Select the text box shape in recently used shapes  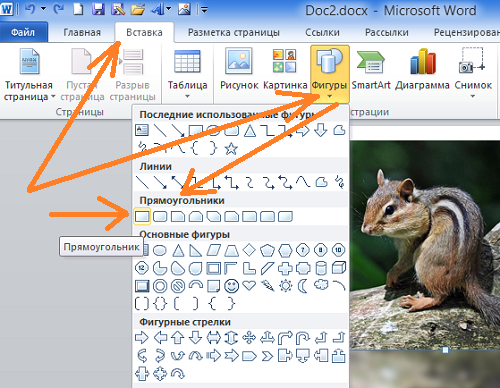tap(142, 130)
